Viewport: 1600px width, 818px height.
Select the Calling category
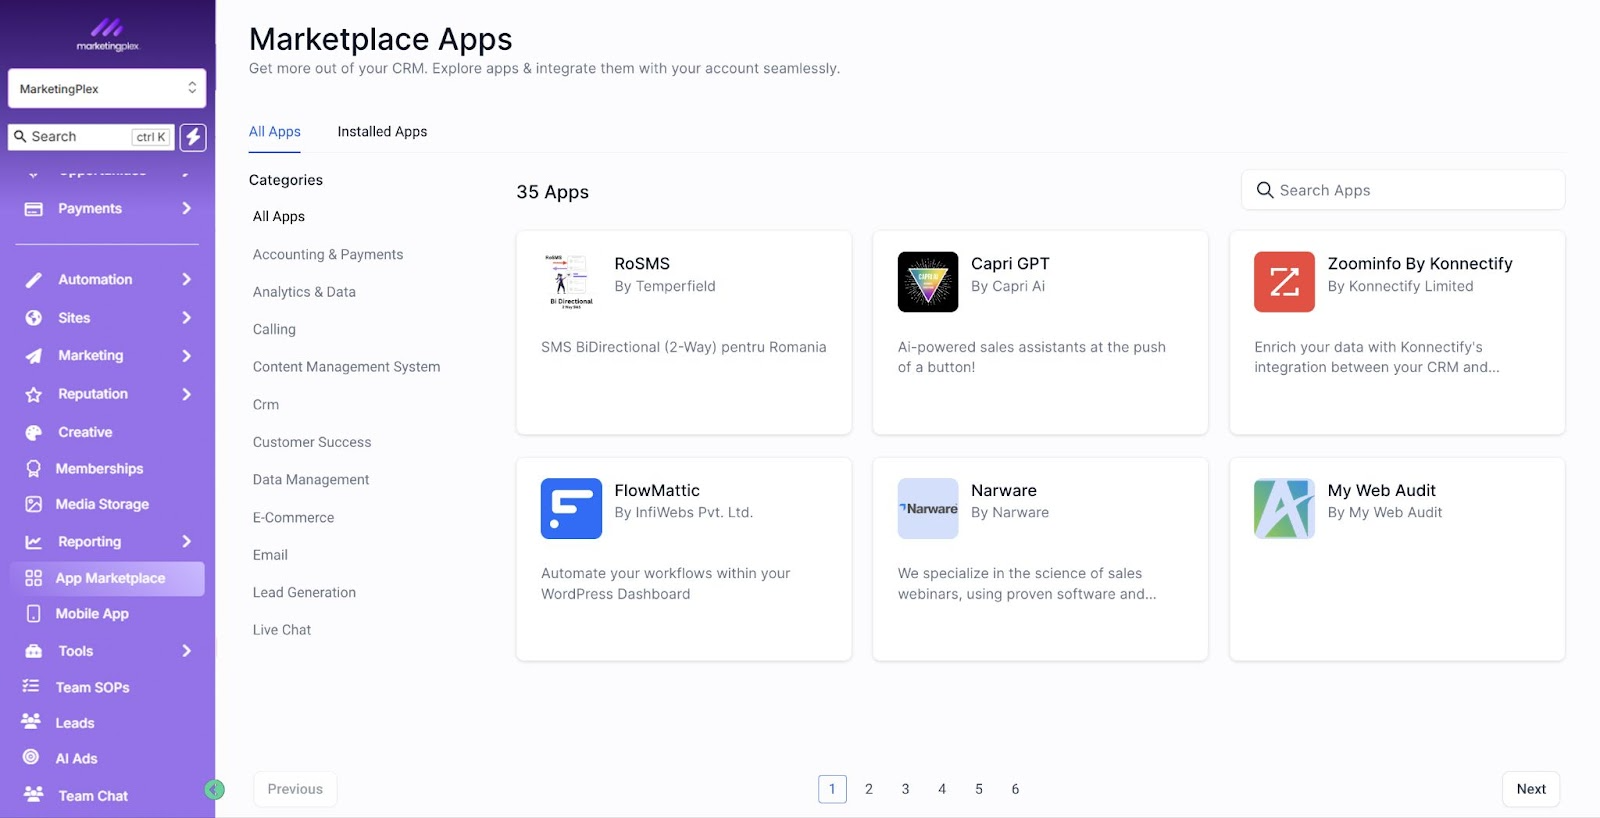pyautogui.click(x=274, y=330)
